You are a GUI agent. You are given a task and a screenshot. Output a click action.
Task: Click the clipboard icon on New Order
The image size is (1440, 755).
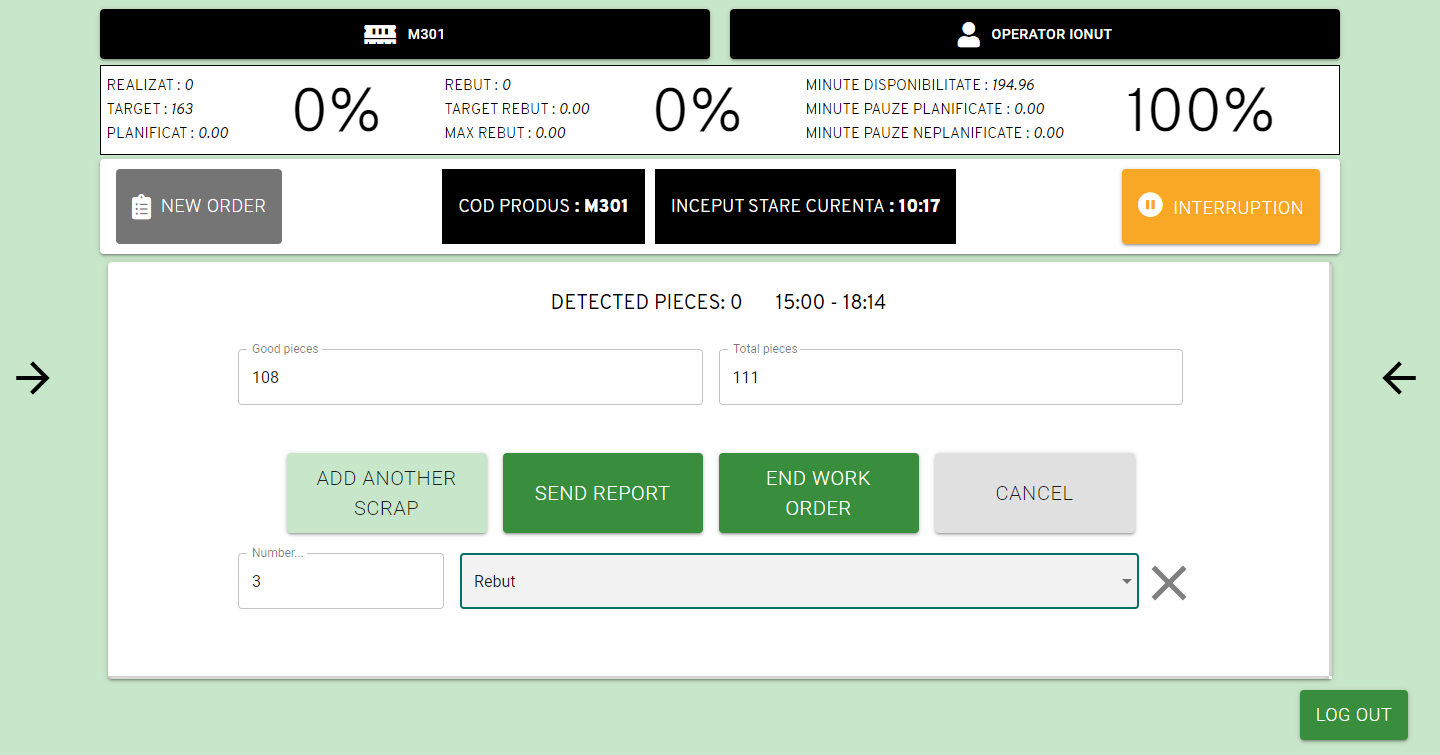(142, 207)
